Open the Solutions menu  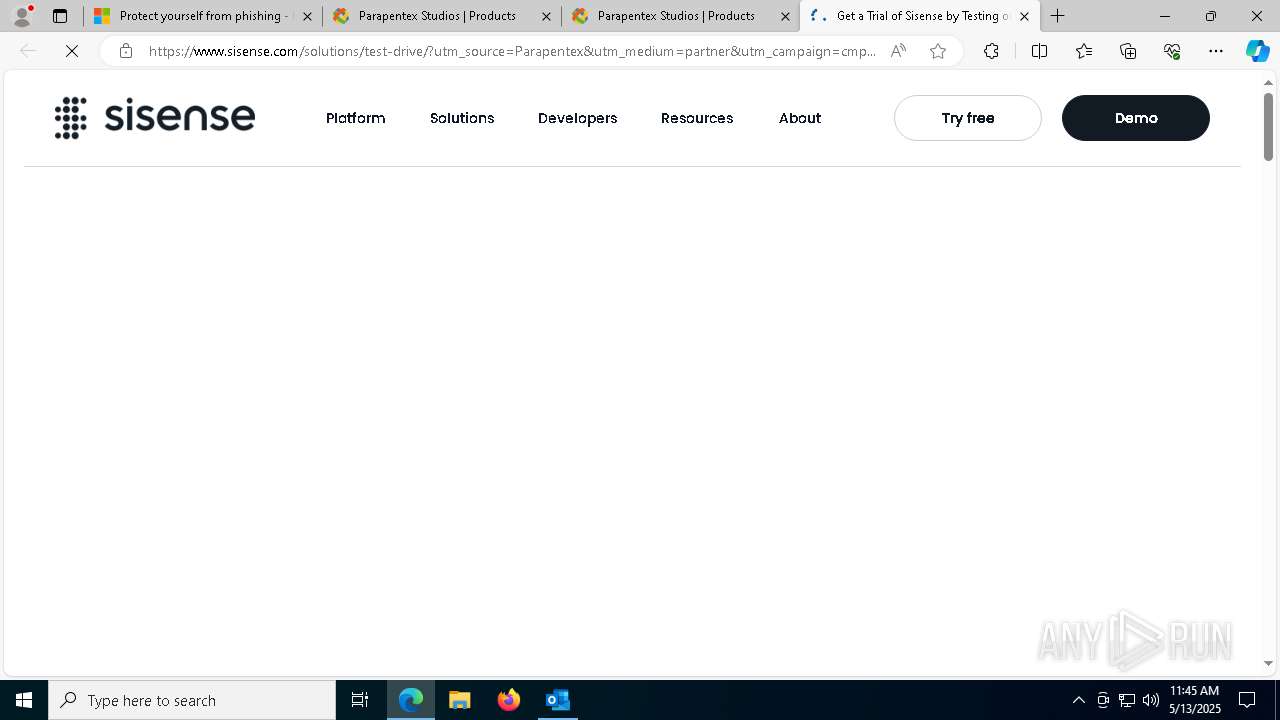click(x=462, y=118)
